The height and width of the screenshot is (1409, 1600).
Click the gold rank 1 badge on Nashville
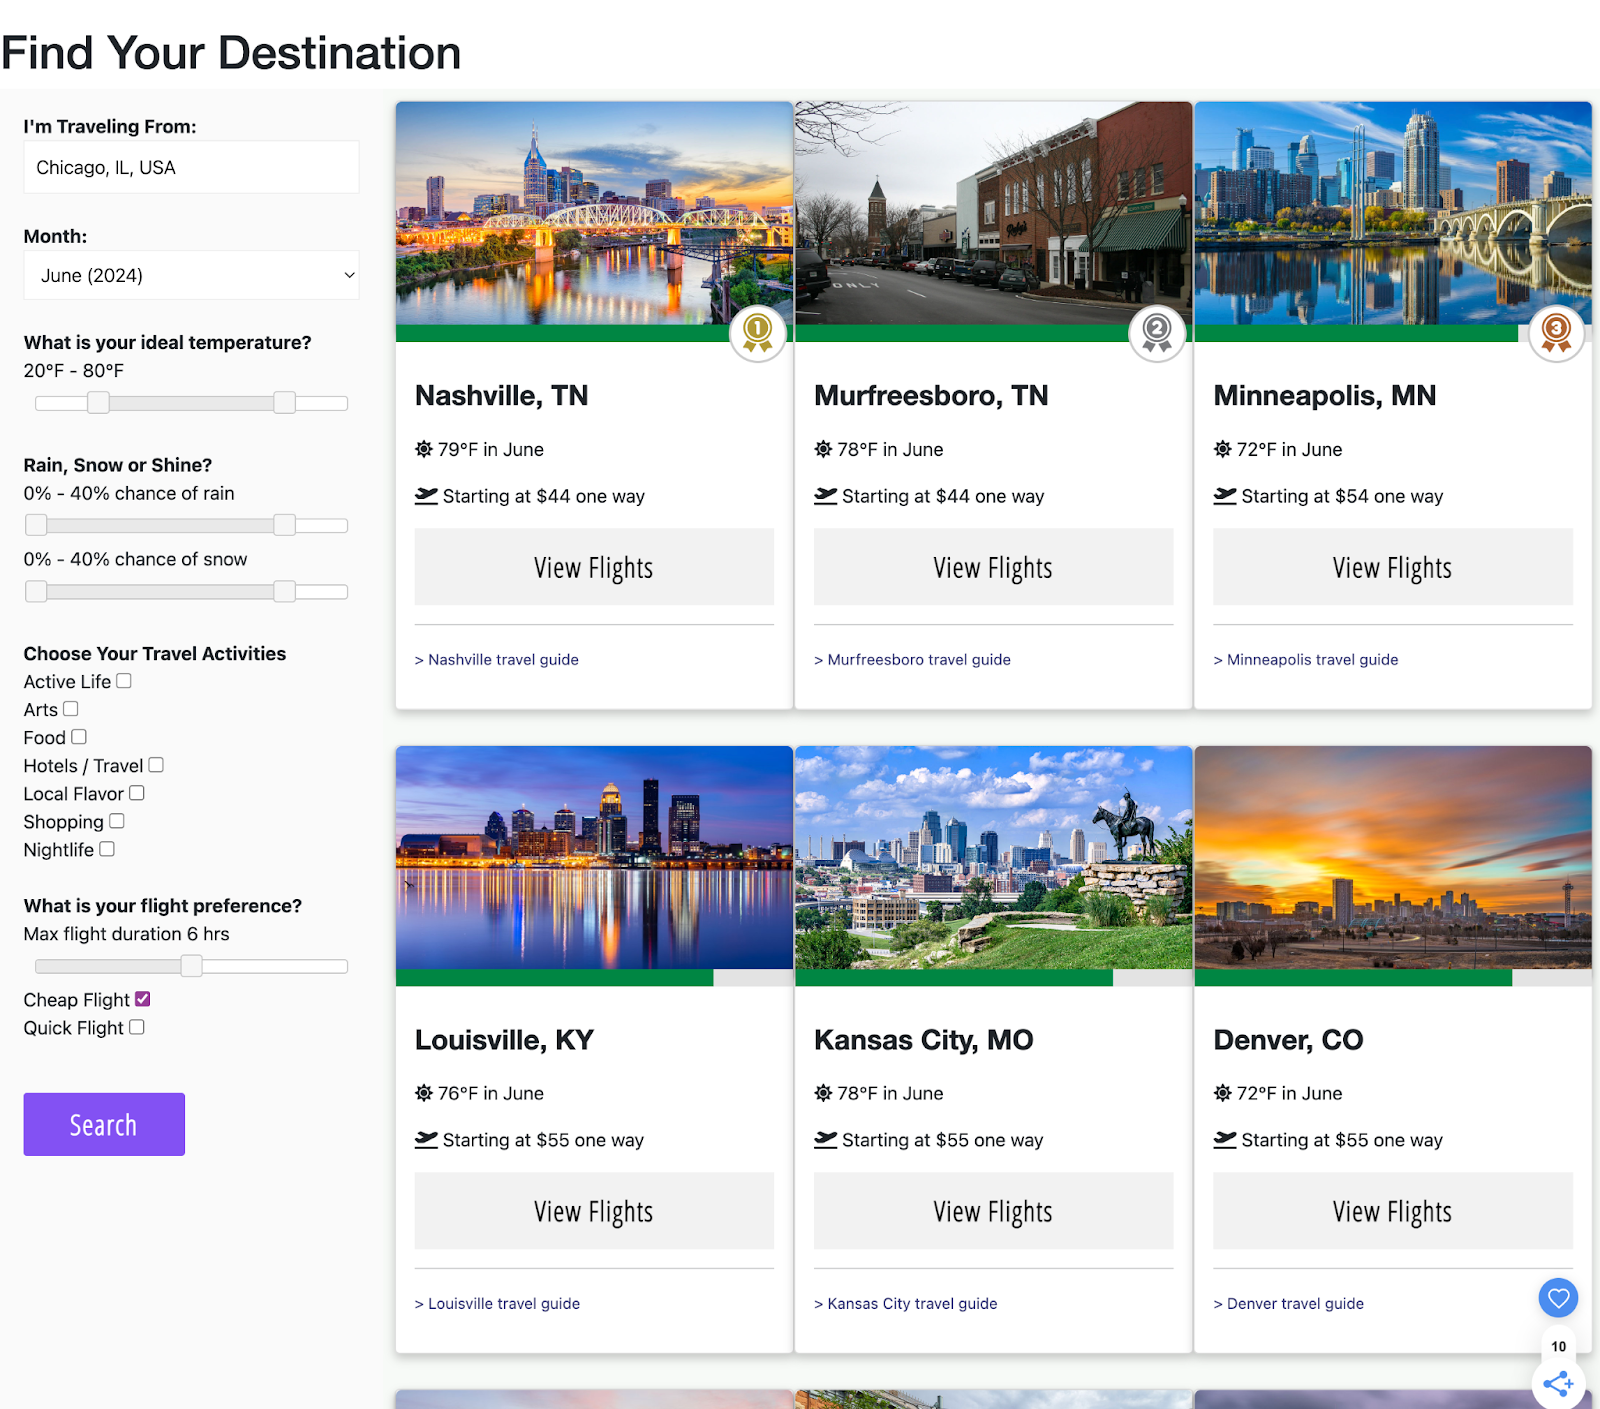point(758,333)
